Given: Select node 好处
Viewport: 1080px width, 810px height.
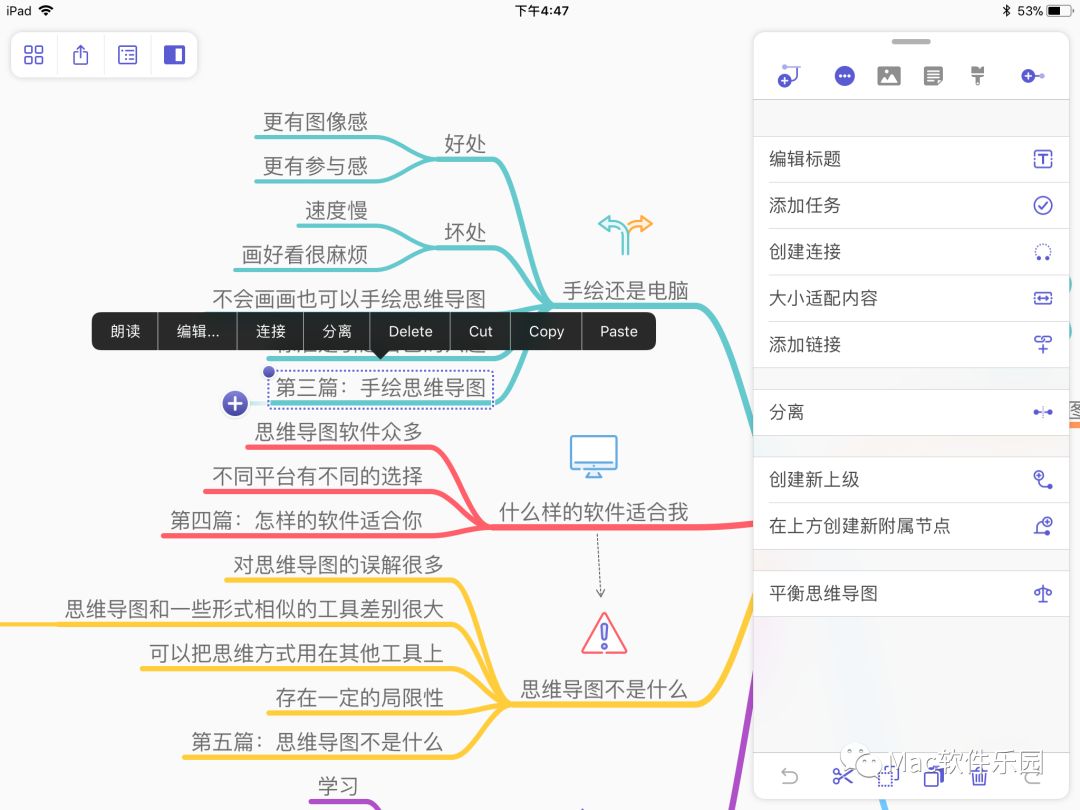Looking at the screenshot, I should 465,144.
